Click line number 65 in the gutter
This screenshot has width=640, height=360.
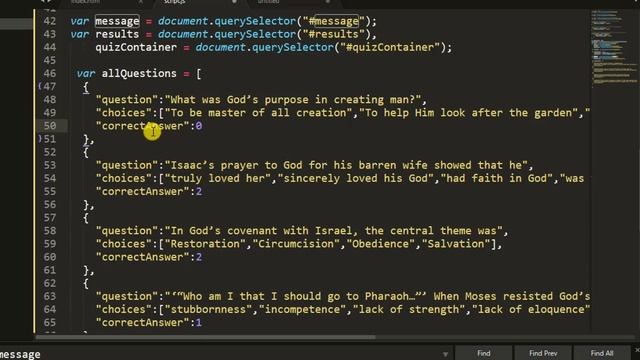[x=50, y=322]
